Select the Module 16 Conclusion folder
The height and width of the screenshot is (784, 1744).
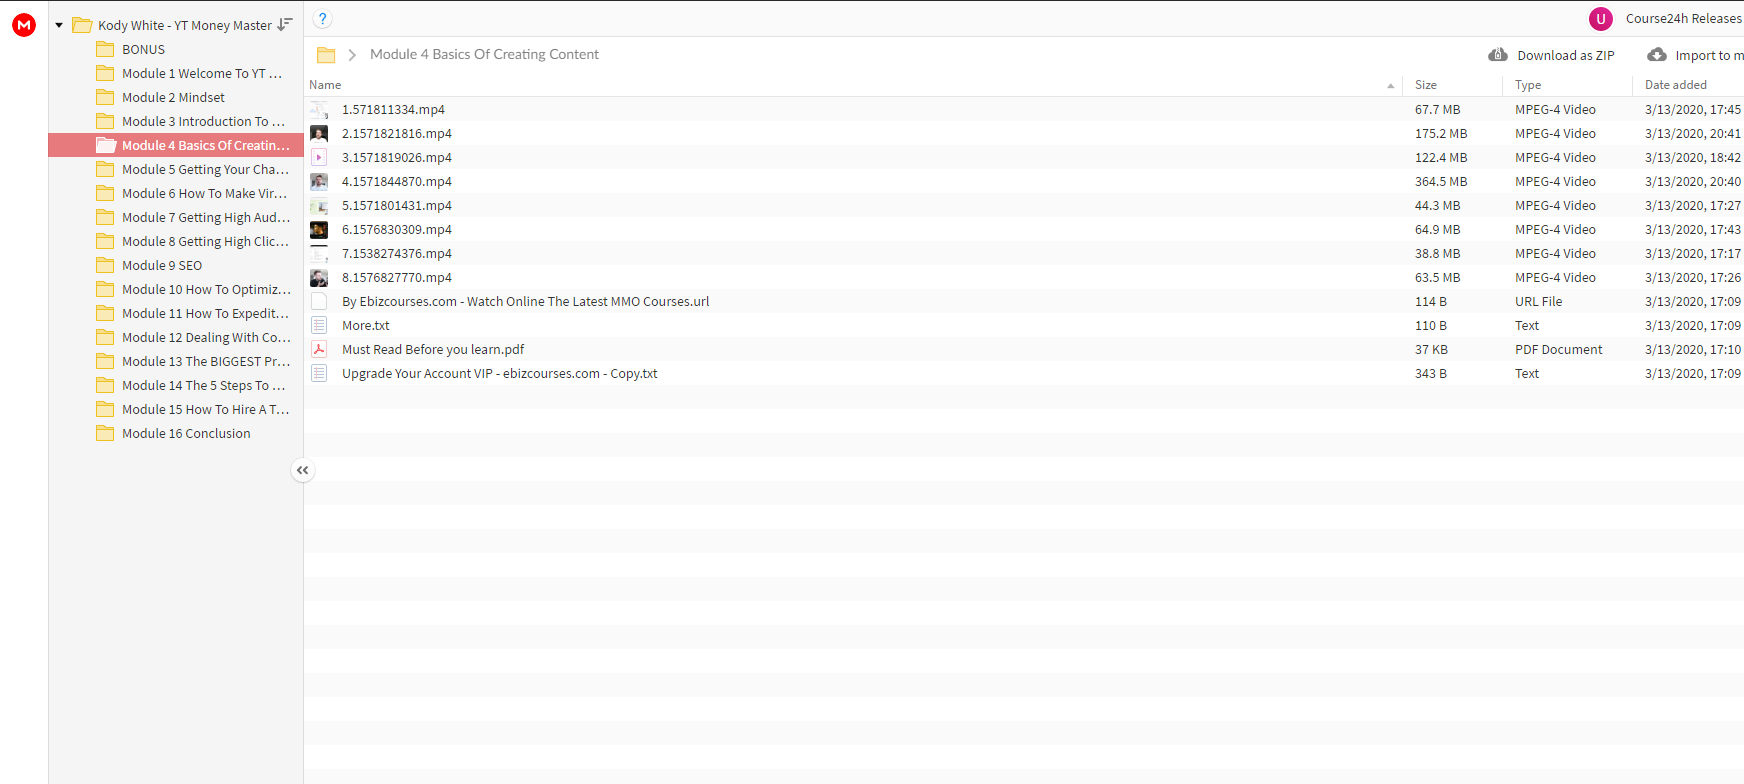[186, 433]
